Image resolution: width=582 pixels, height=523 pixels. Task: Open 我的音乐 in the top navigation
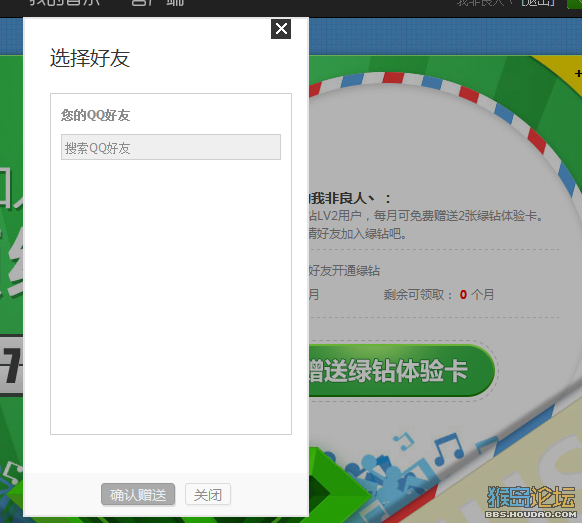click(x=65, y=3)
